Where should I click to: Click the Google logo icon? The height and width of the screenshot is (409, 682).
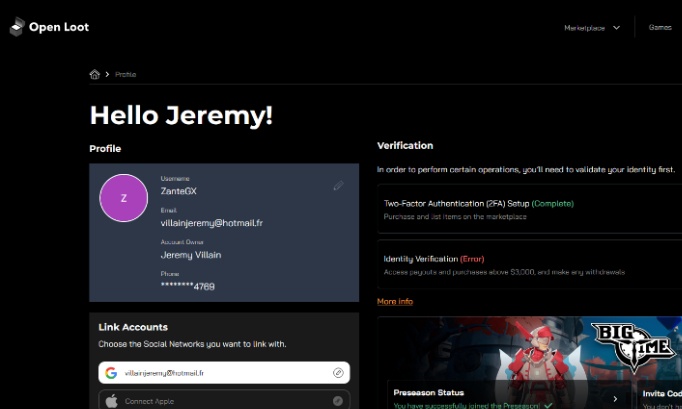112,373
